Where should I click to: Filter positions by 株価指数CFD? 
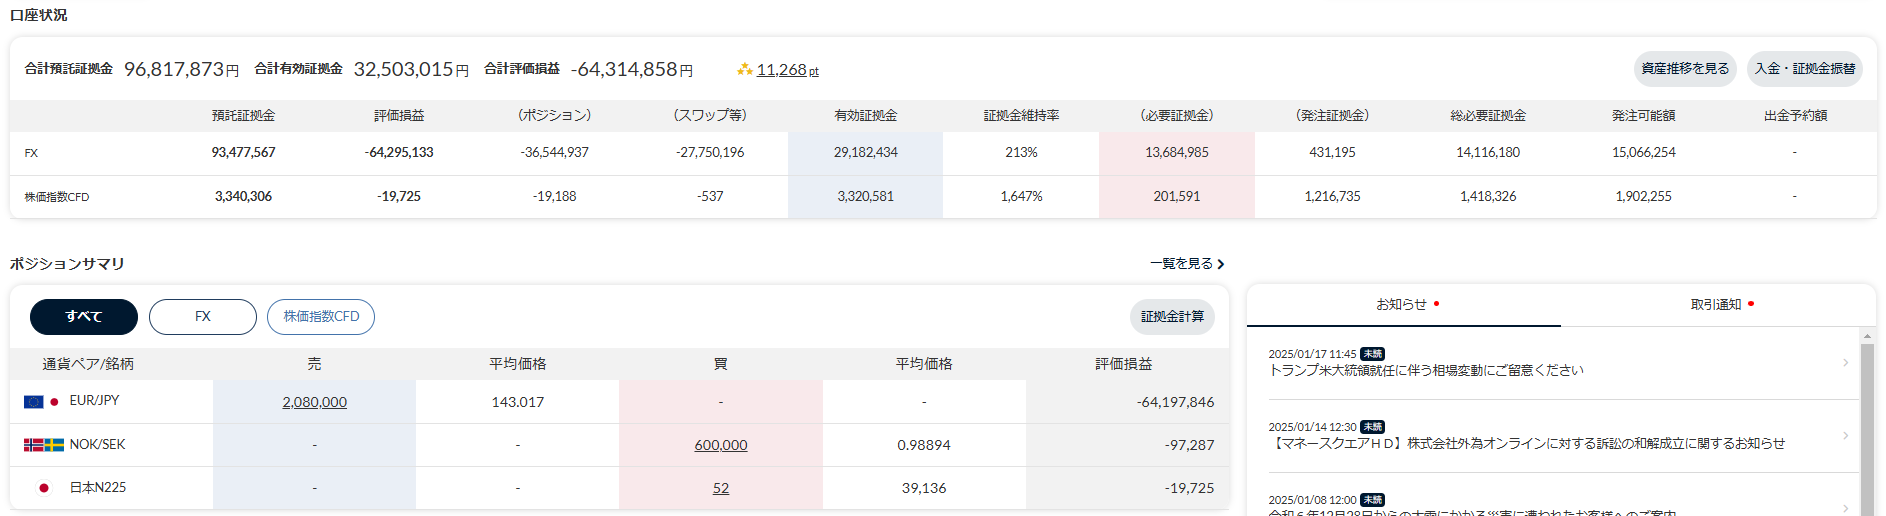pos(321,317)
